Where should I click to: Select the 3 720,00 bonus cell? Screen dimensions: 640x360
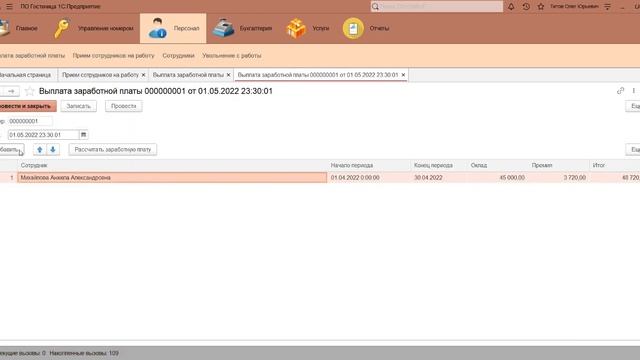pos(559,178)
